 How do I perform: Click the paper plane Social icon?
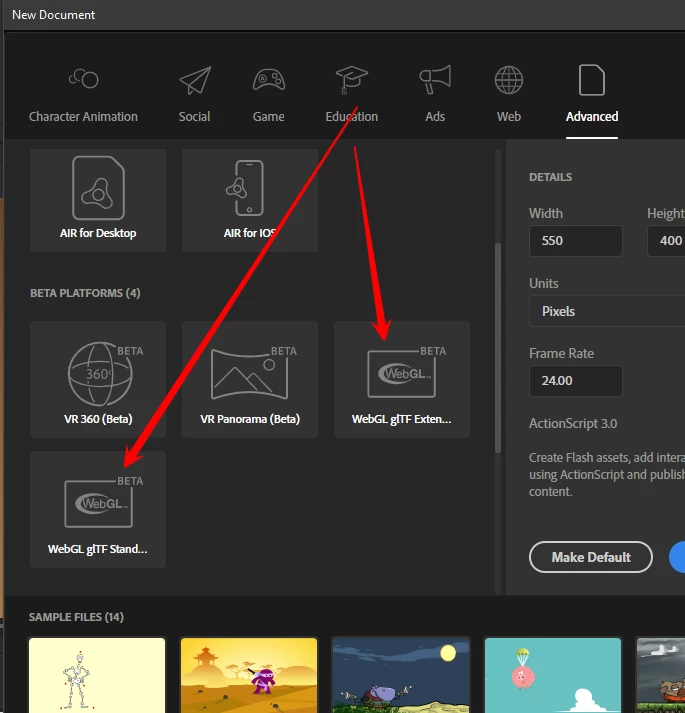click(195, 80)
